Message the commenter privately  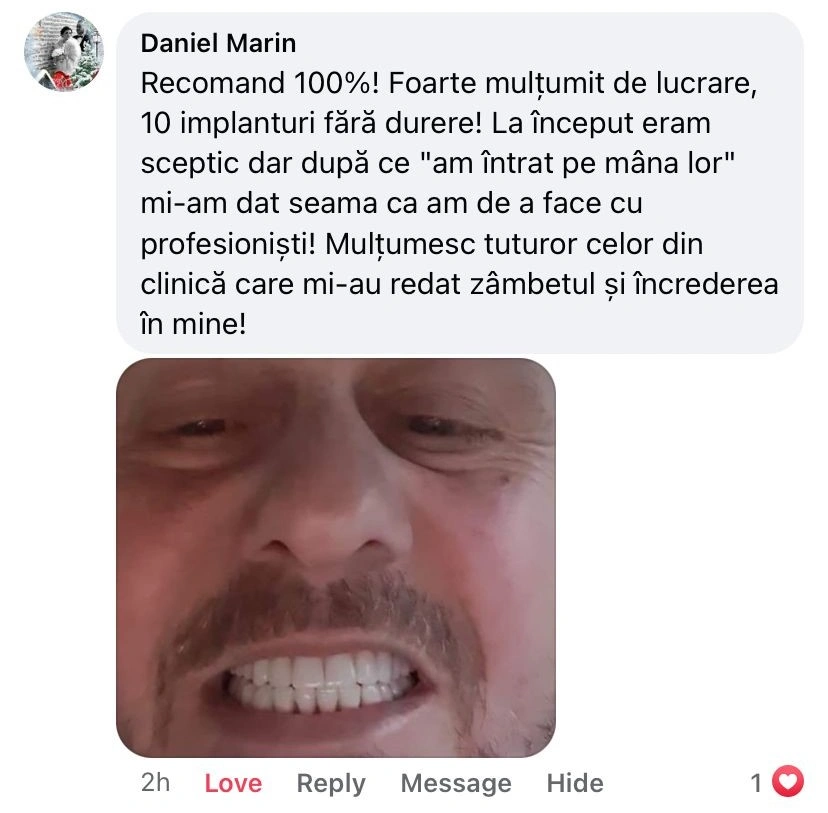(456, 784)
